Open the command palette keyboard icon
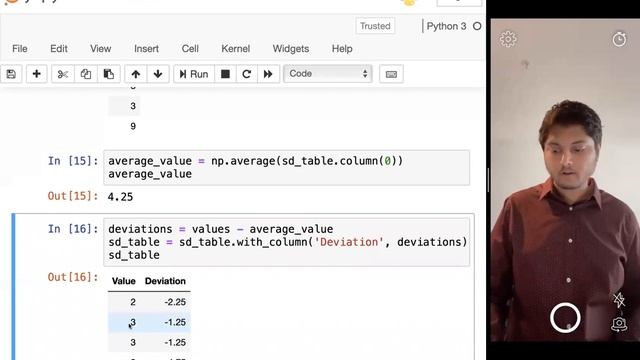The width and height of the screenshot is (640, 360). [391, 74]
